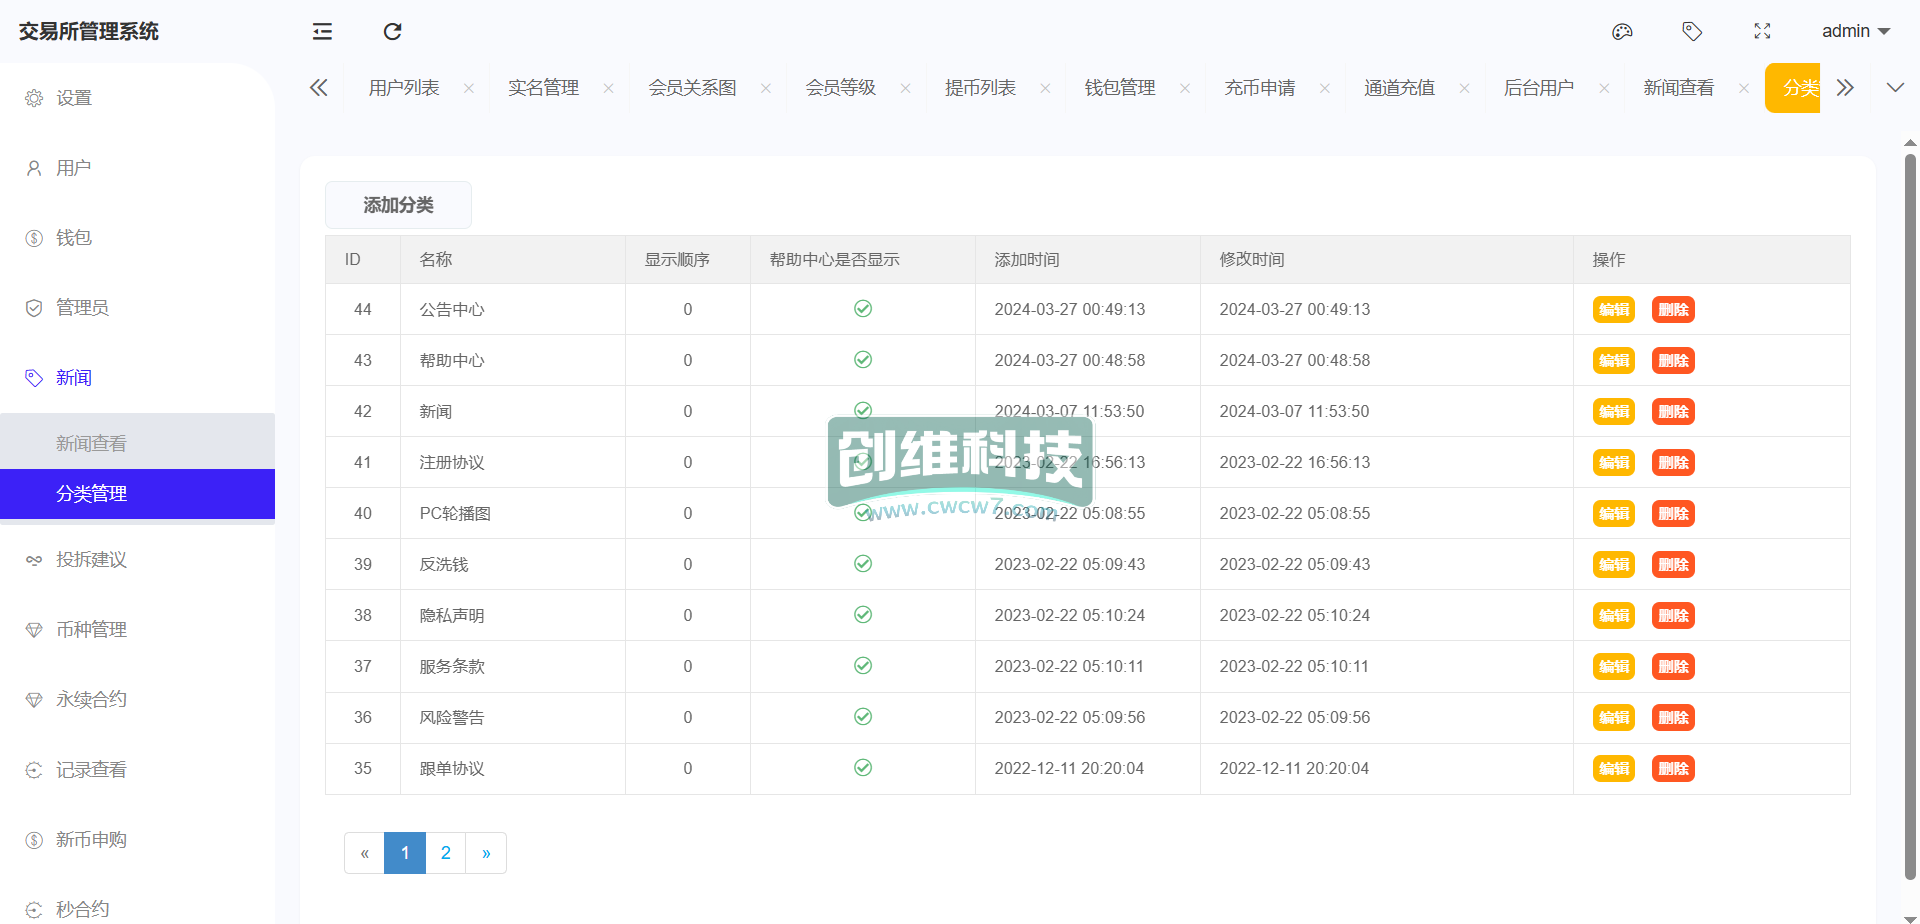The width and height of the screenshot is (1920, 924).
Task: Click the 添加分类 button
Action: pos(398,205)
